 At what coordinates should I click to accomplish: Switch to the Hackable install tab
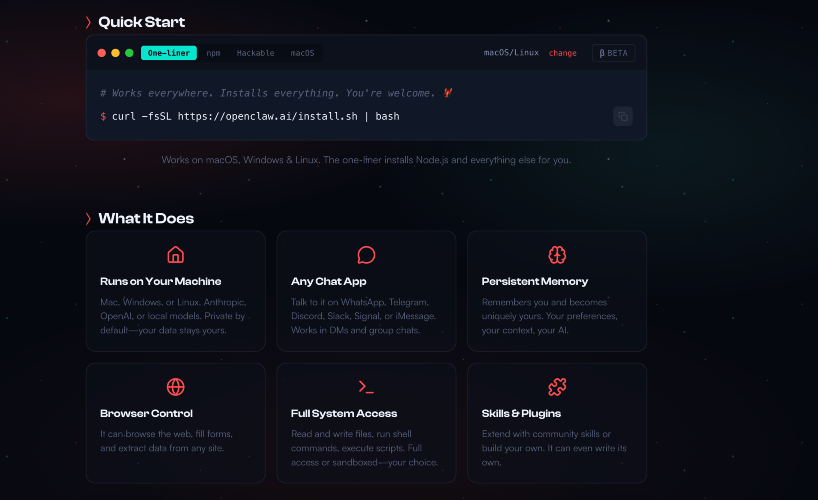coord(255,53)
